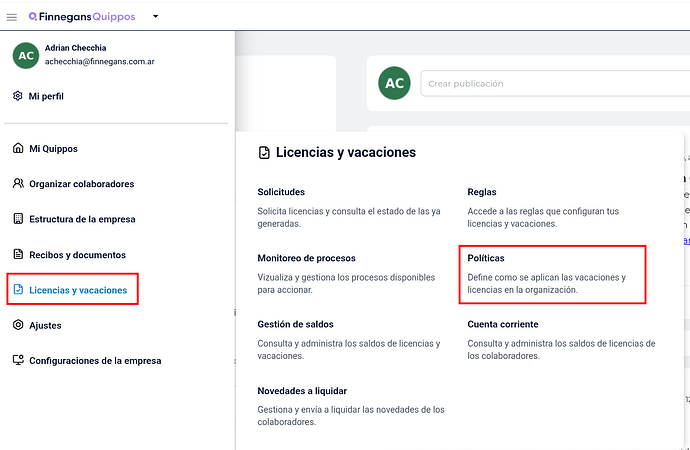Click the Crear publicación input field
The height and width of the screenshot is (450, 690).
coord(555,84)
